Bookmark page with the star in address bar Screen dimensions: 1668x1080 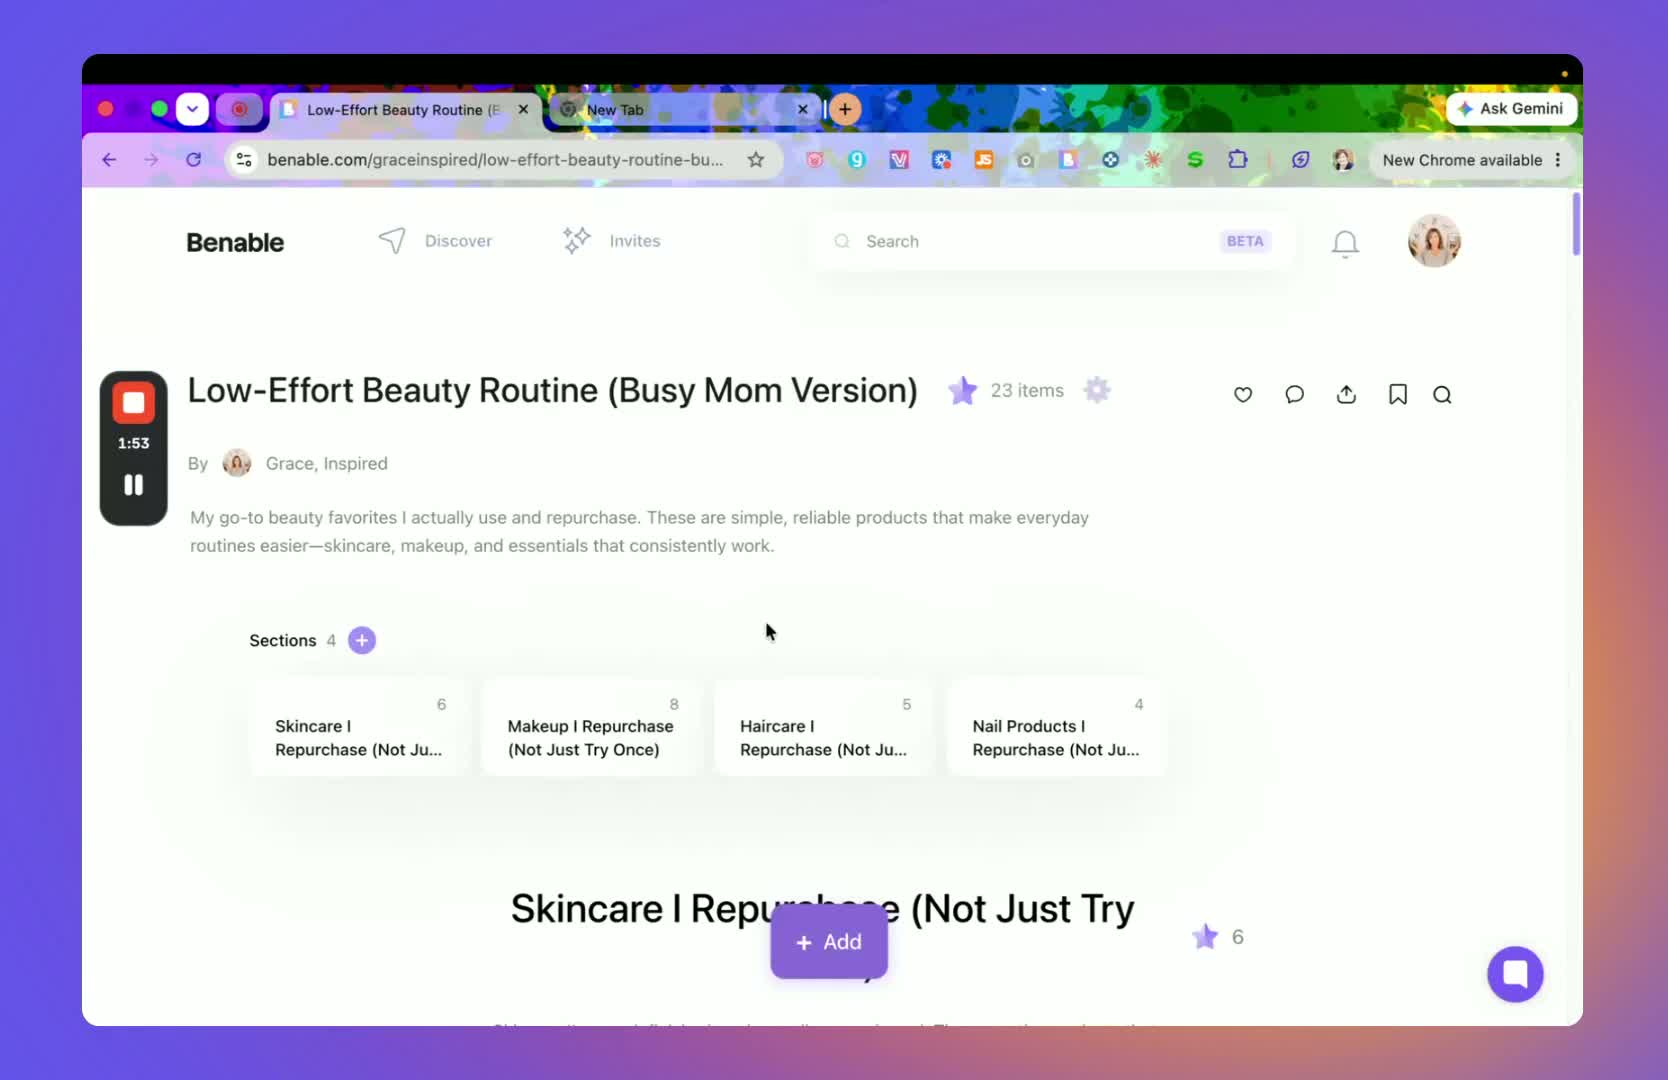pos(756,160)
